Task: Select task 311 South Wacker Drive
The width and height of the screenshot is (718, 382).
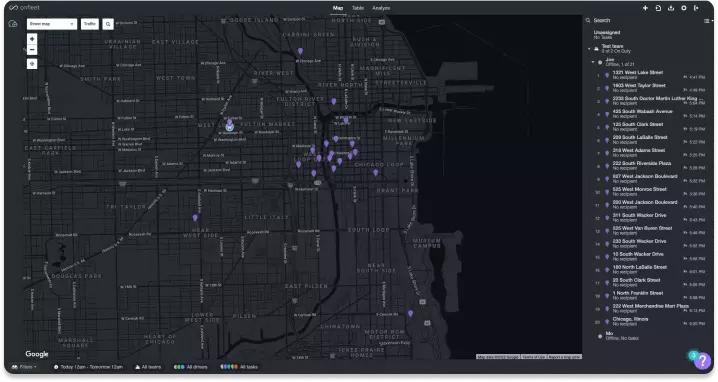Action: 650,217
